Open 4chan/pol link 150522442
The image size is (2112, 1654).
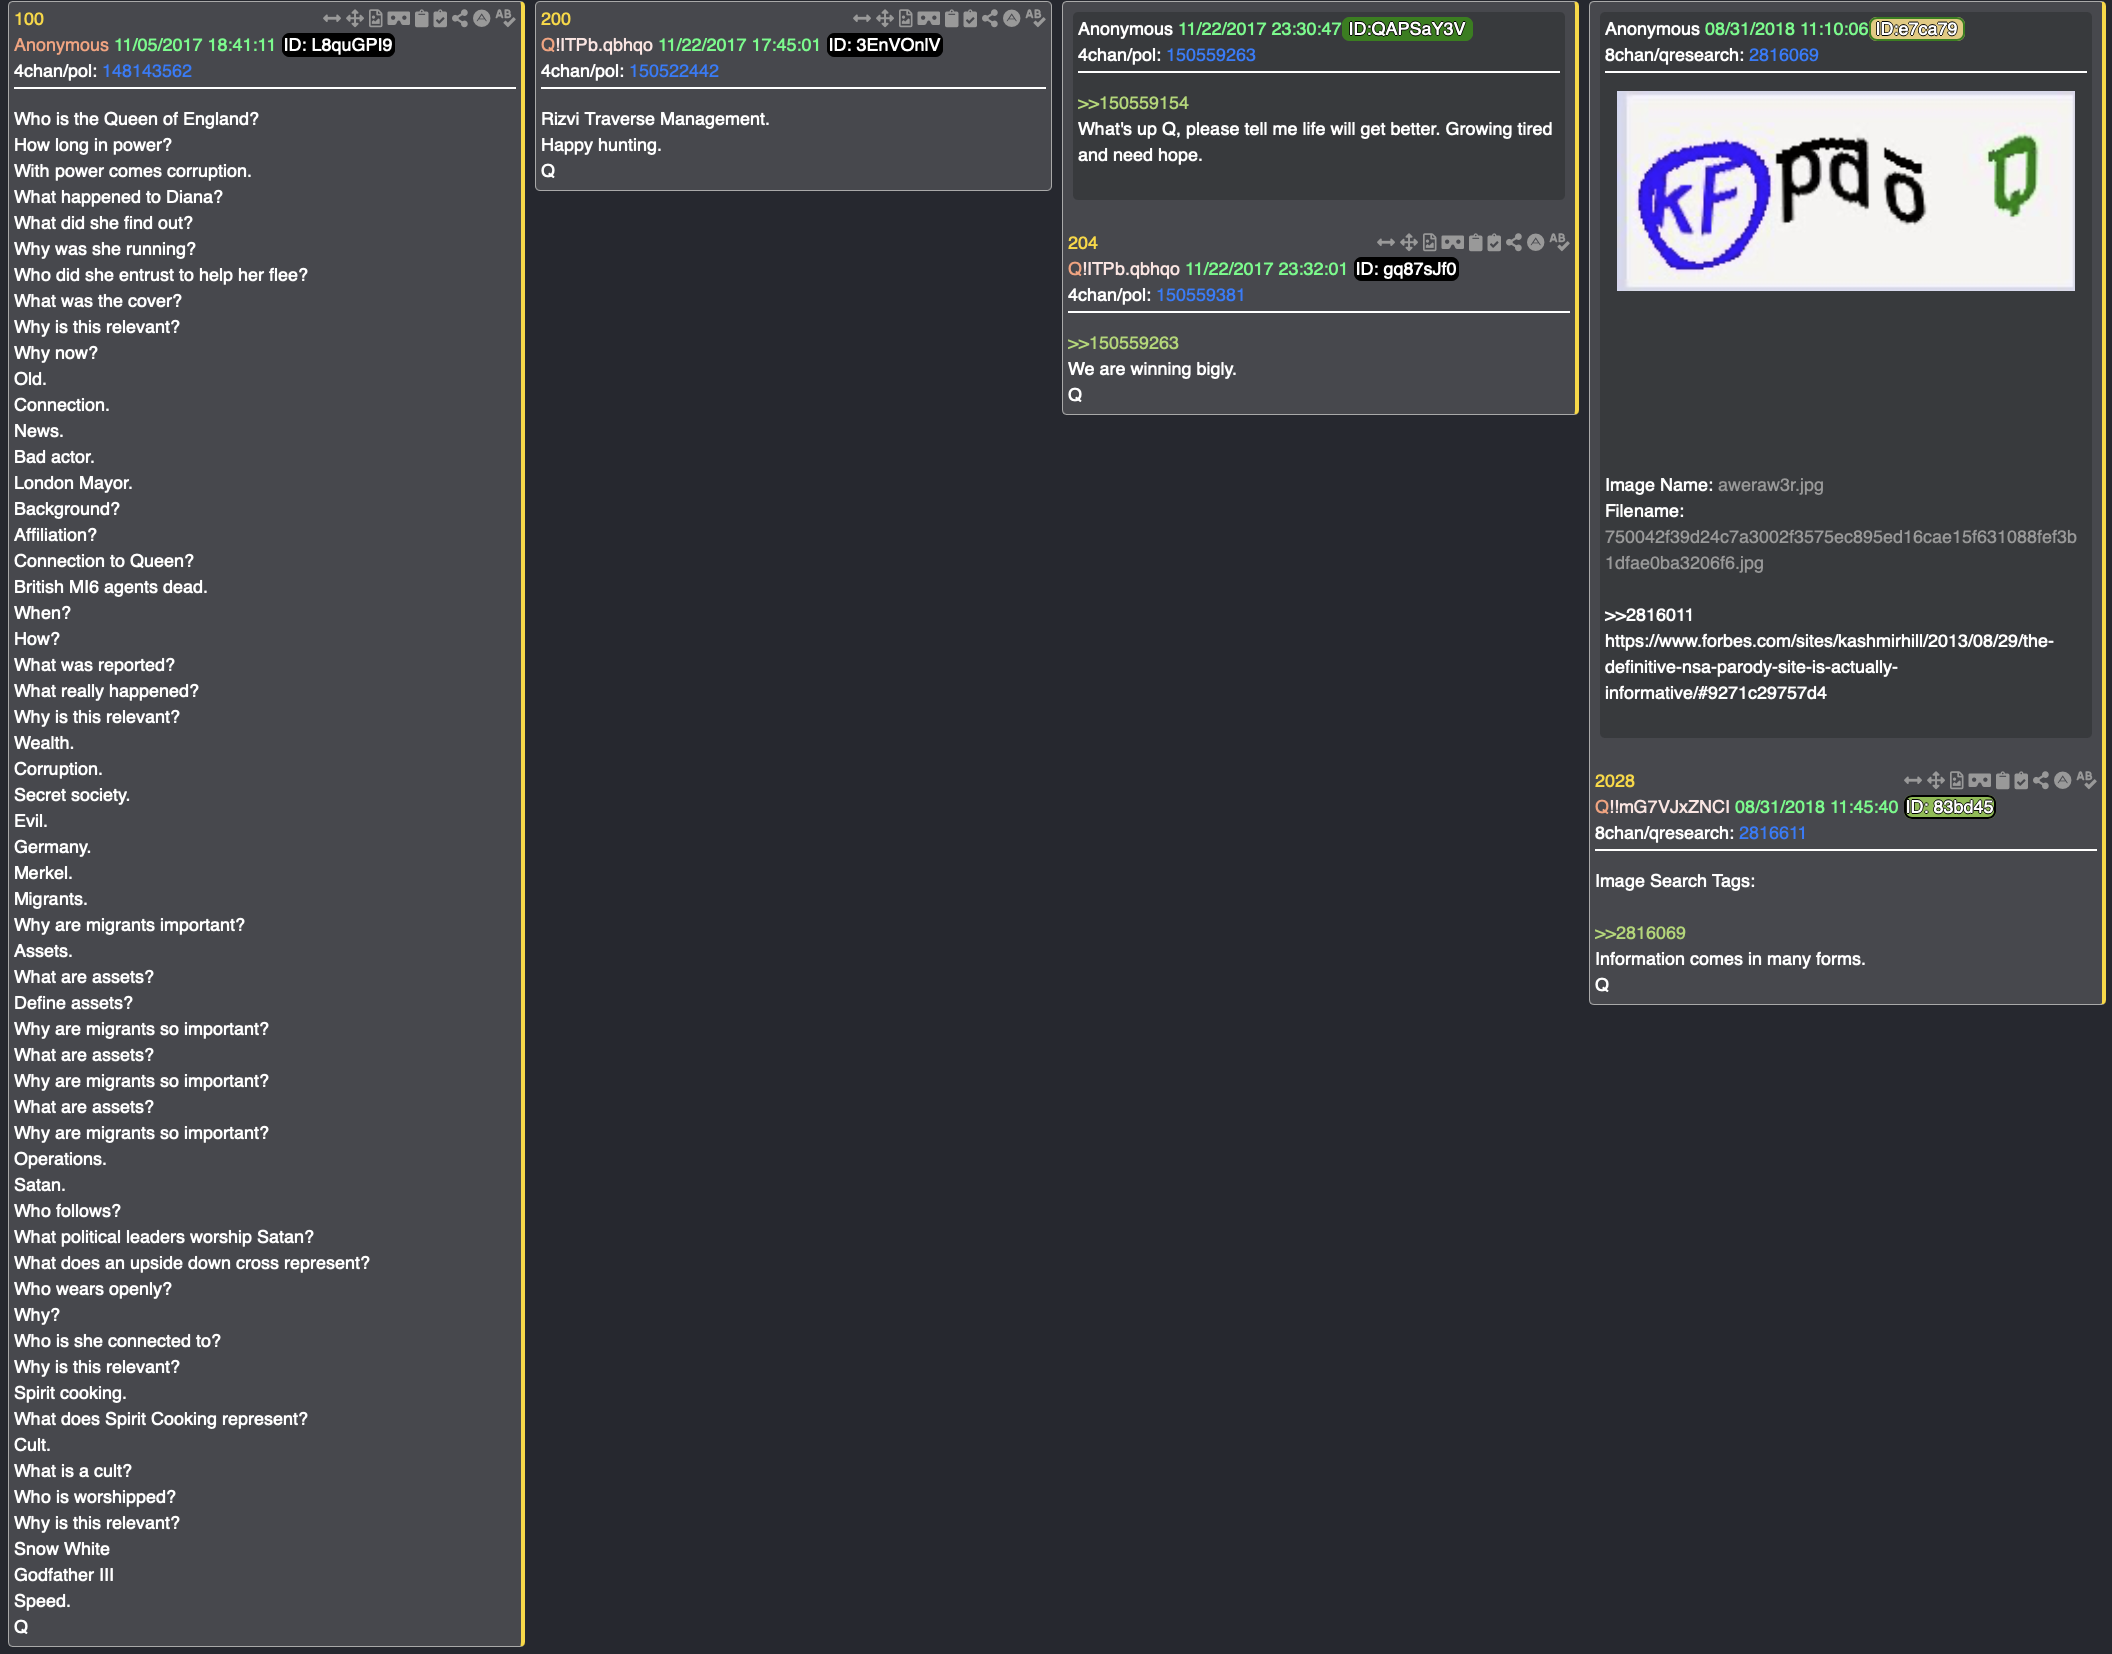click(x=674, y=71)
